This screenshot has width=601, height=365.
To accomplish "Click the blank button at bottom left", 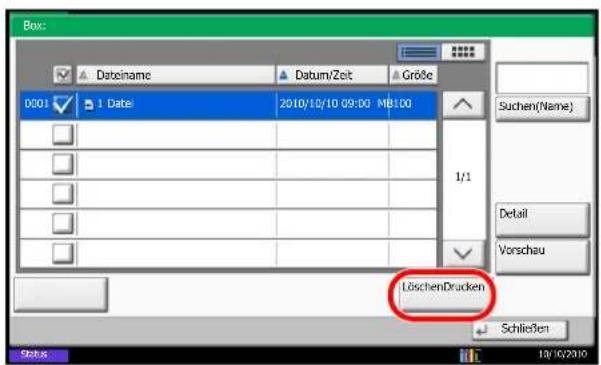I will pyautogui.click(x=61, y=294).
